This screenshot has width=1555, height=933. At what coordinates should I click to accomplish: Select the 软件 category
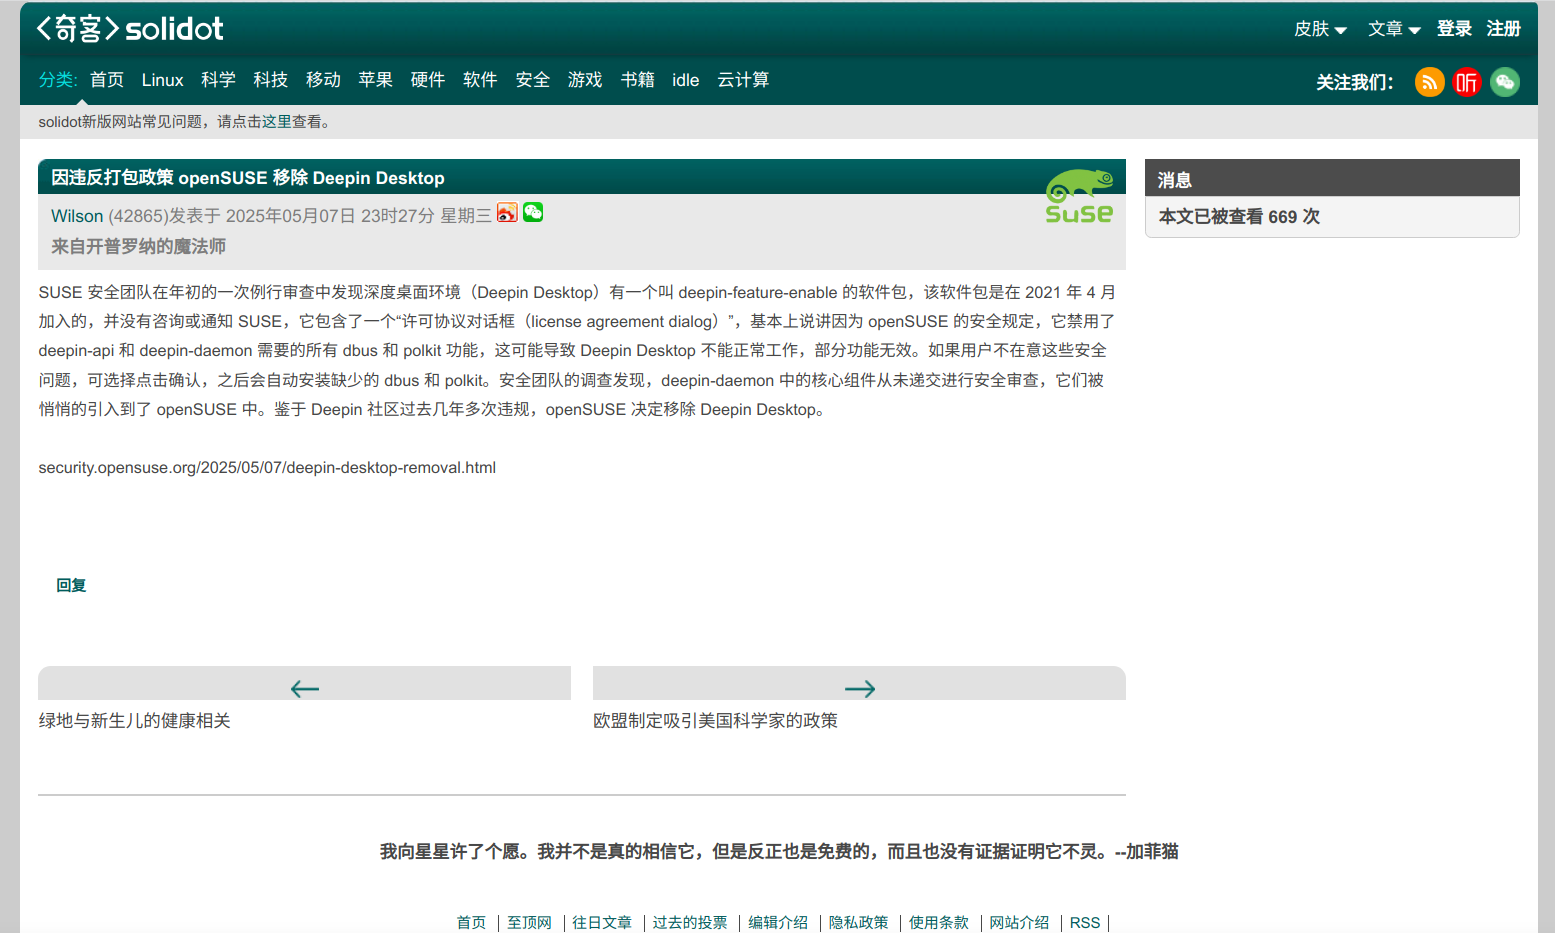coord(480,80)
